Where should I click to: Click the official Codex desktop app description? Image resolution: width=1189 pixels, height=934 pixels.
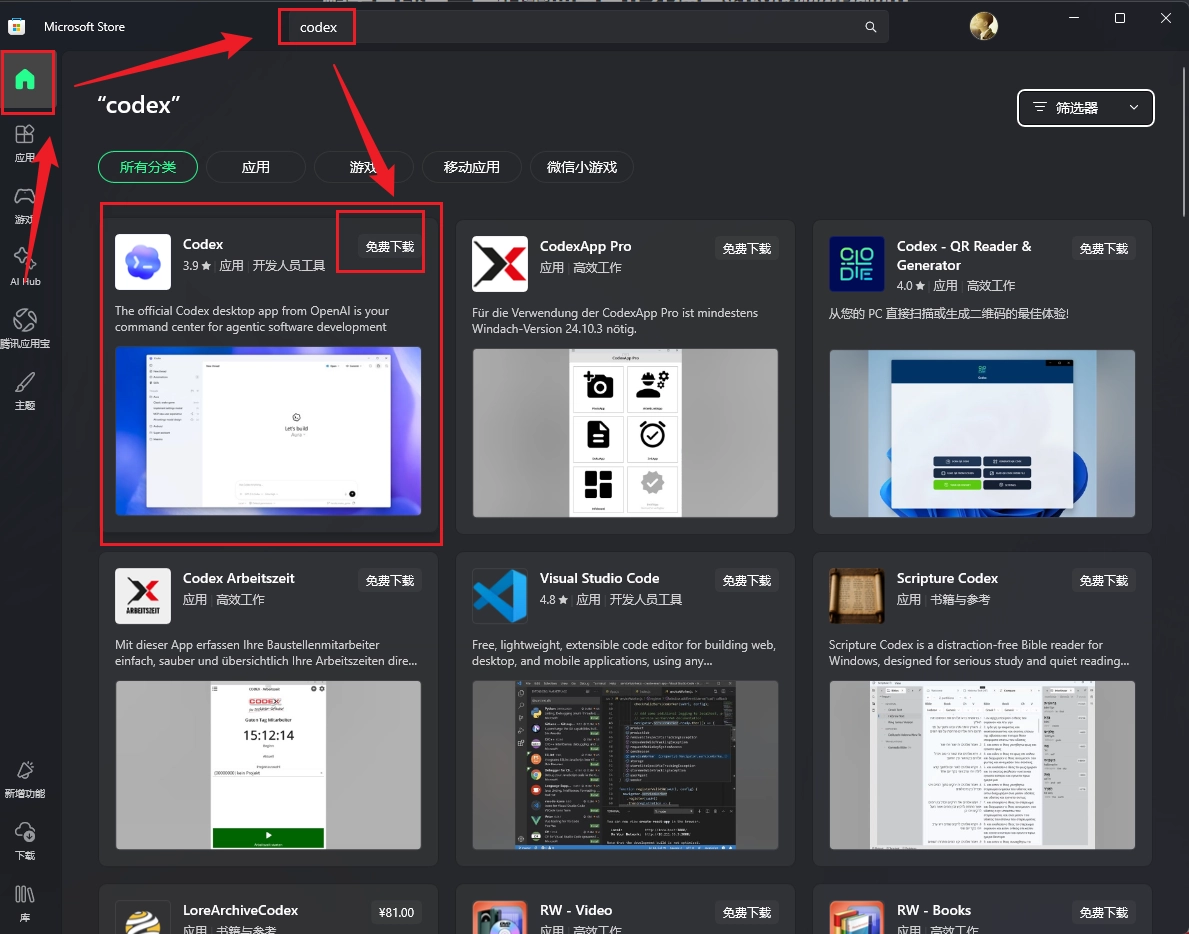252,319
